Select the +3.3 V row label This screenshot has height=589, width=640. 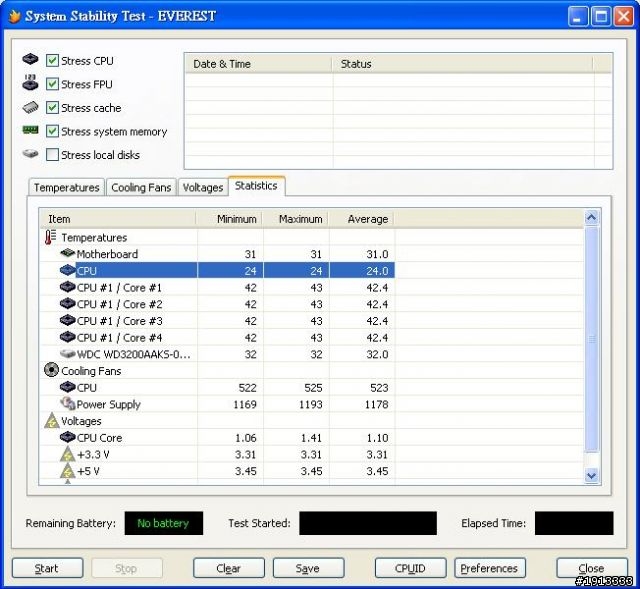93,455
